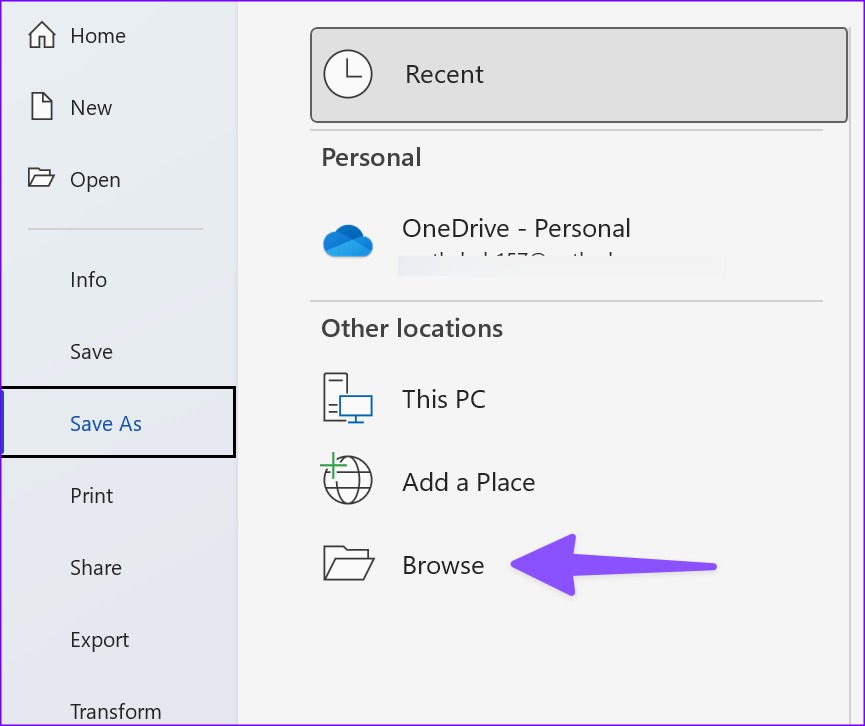Open the Share option
This screenshot has width=865, height=726.
click(95, 568)
